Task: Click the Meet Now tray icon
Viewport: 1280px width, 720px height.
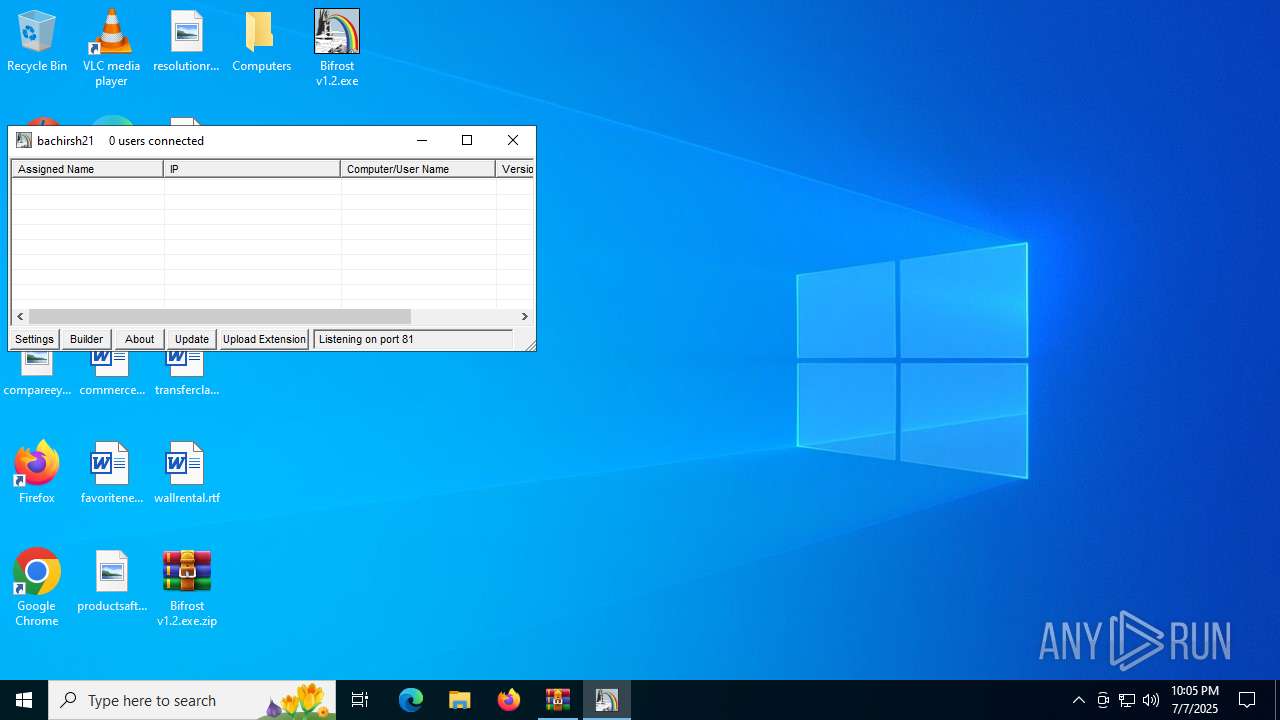Action: click(1103, 700)
